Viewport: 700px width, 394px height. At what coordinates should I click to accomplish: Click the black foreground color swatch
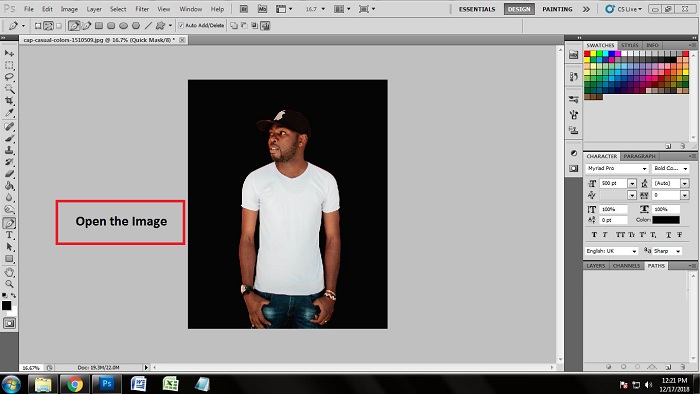6,306
